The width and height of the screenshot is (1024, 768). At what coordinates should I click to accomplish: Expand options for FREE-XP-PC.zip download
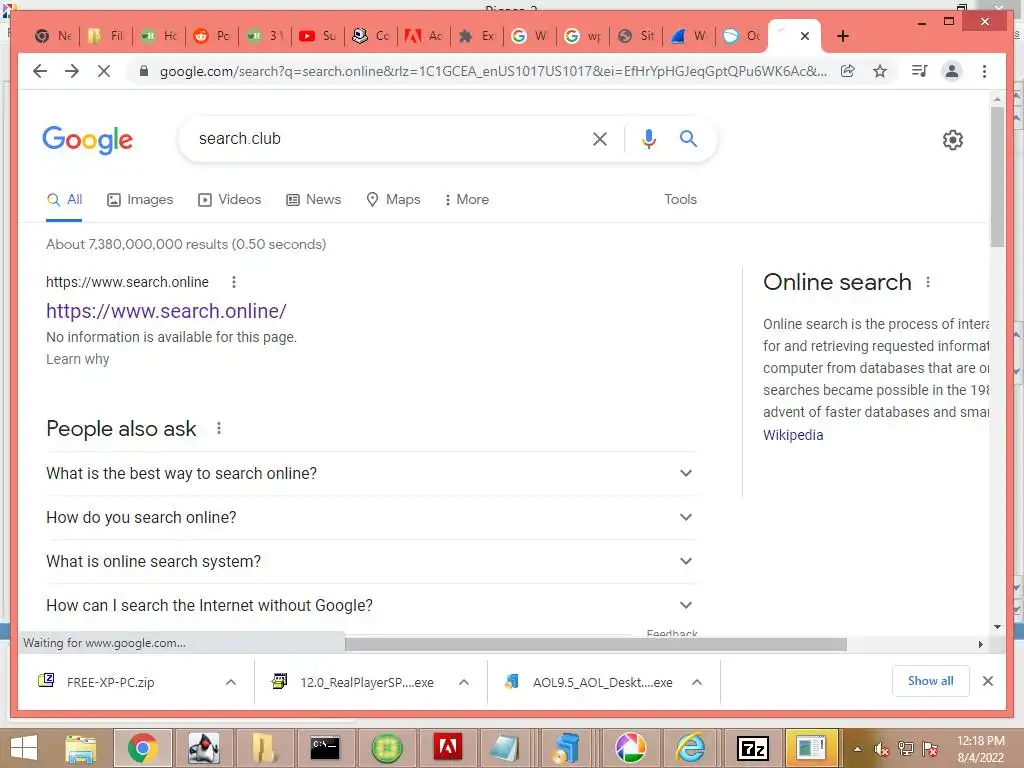coord(231,682)
